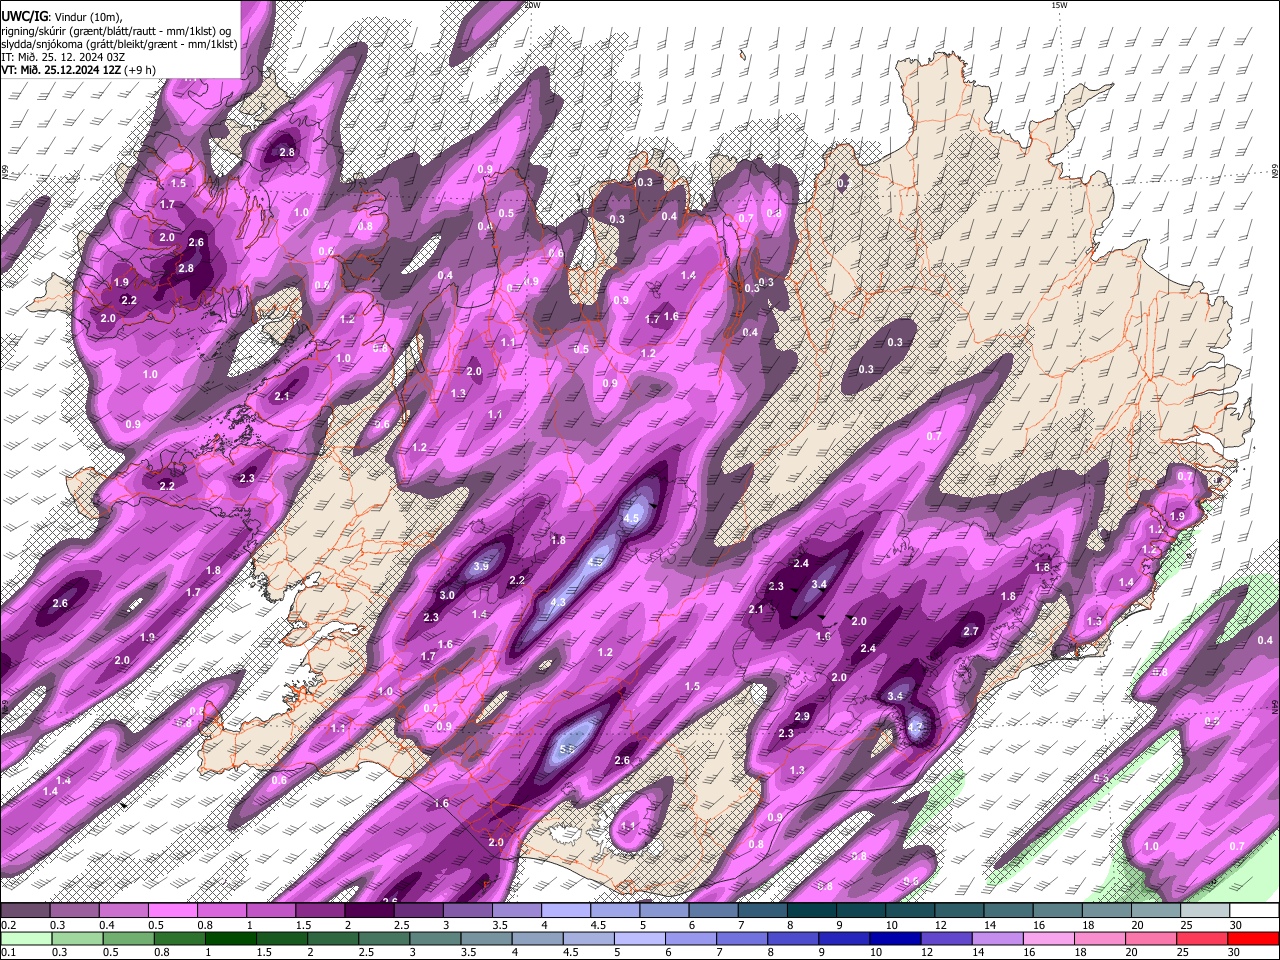Click the deep blue lower swatch between 10 and 12

click(x=894, y=938)
